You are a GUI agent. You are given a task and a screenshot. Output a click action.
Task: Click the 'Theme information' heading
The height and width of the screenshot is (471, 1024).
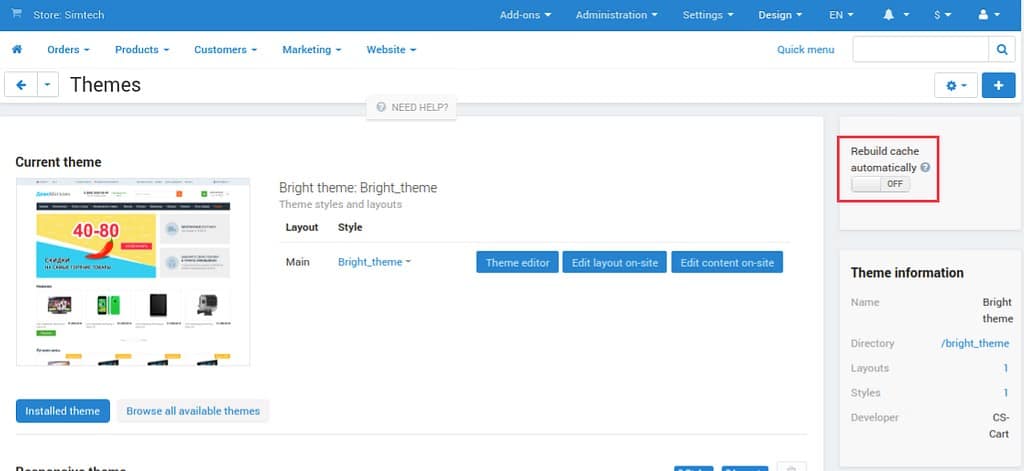[x=907, y=272]
